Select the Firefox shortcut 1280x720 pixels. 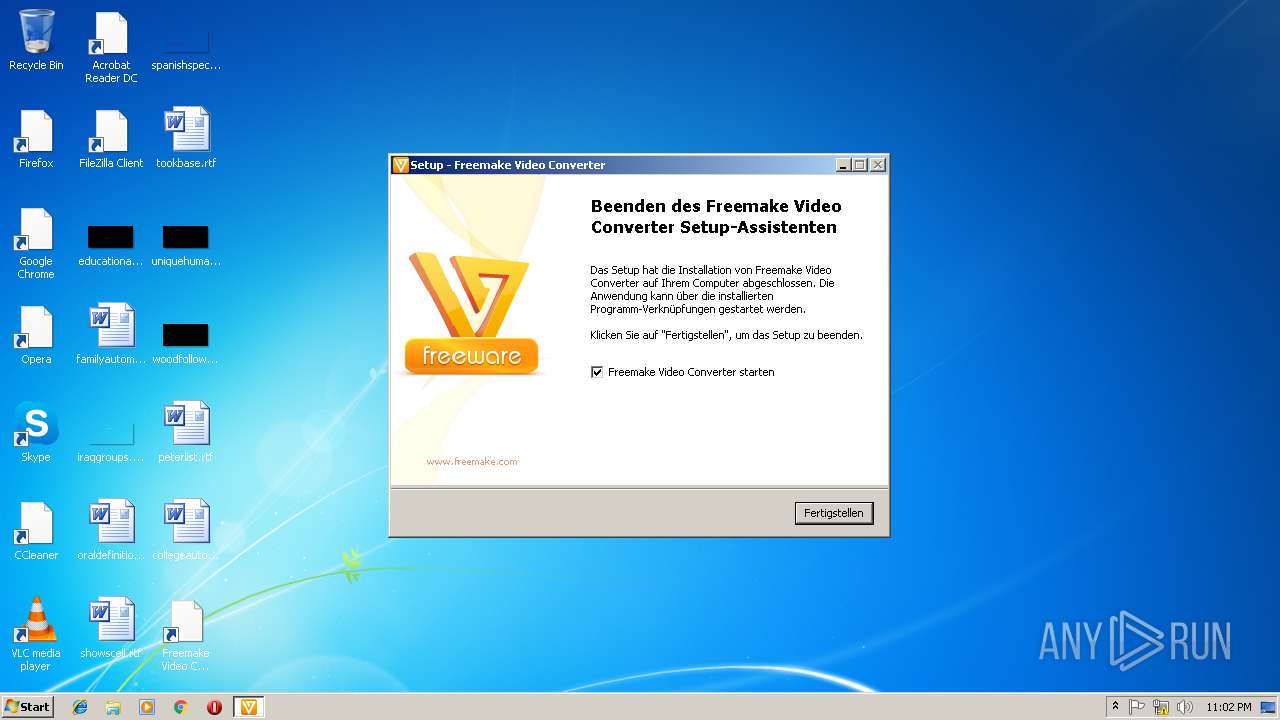click(x=36, y=139)
